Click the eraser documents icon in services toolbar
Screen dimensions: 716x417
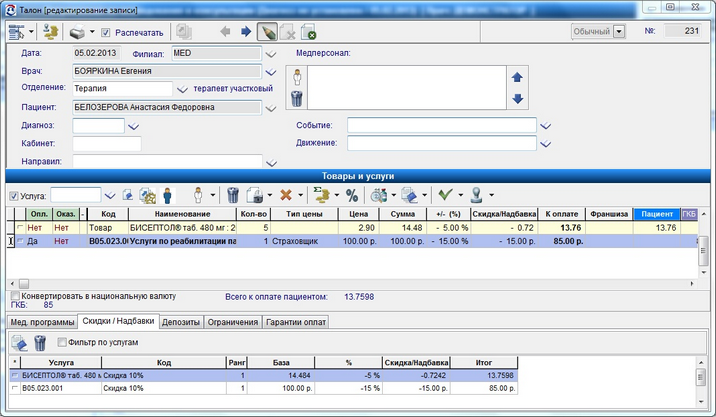409,195
